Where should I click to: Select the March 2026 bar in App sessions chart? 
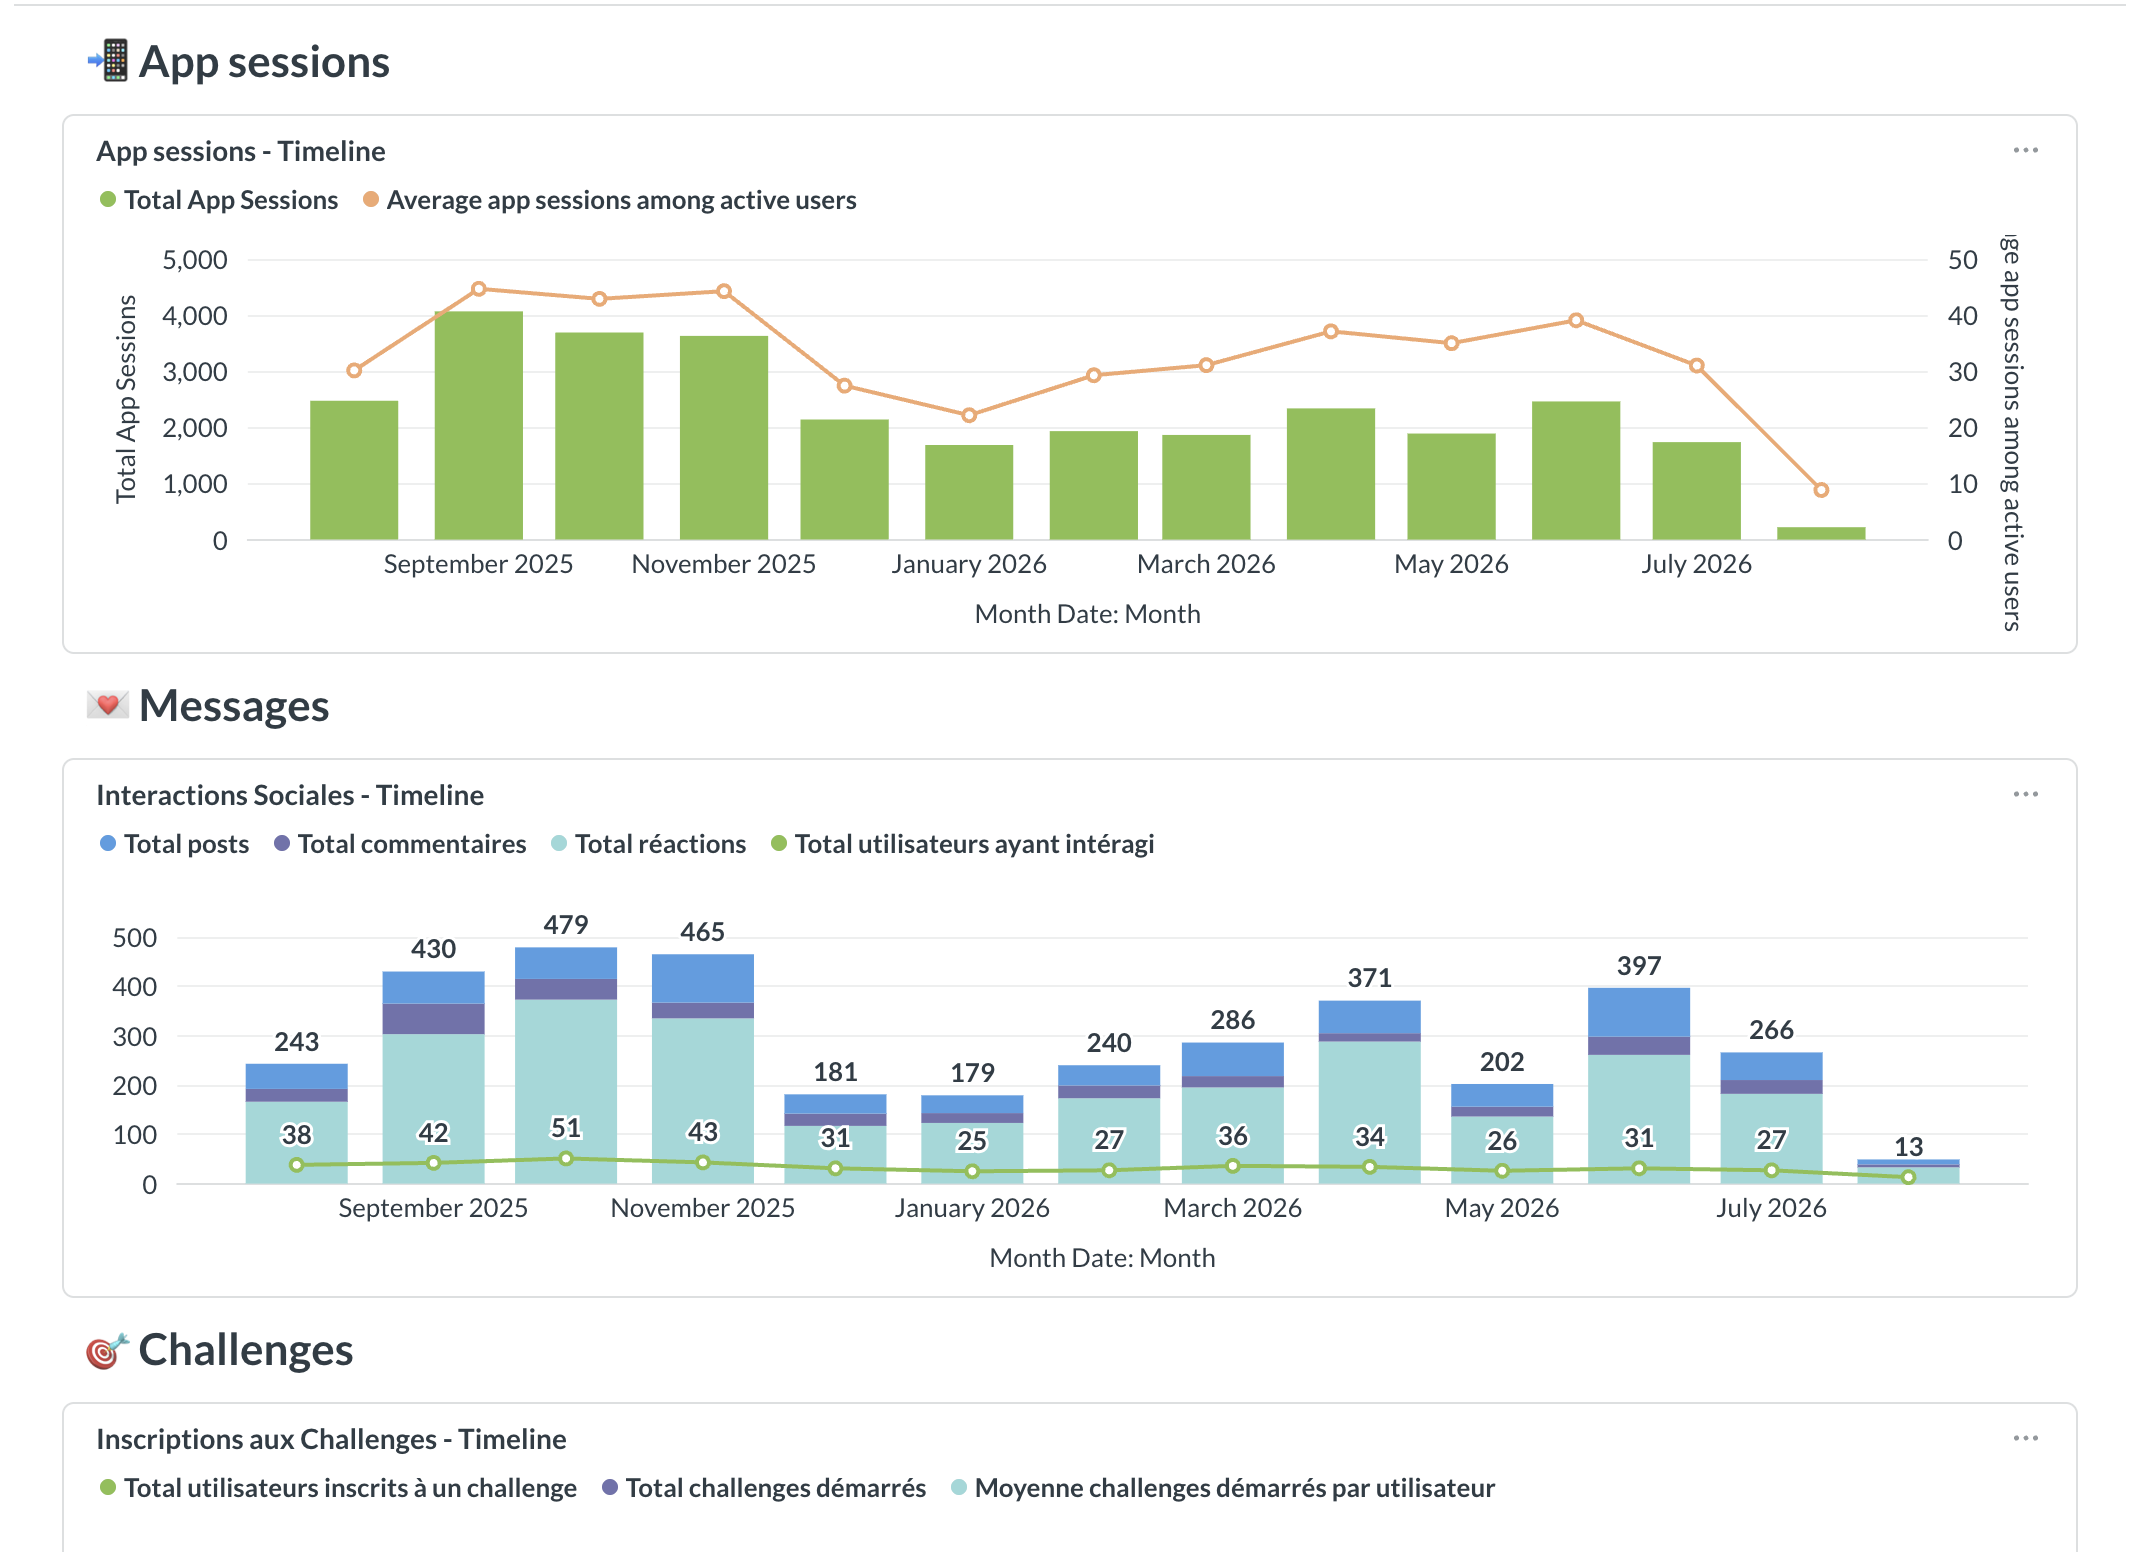coord(1206,488)
